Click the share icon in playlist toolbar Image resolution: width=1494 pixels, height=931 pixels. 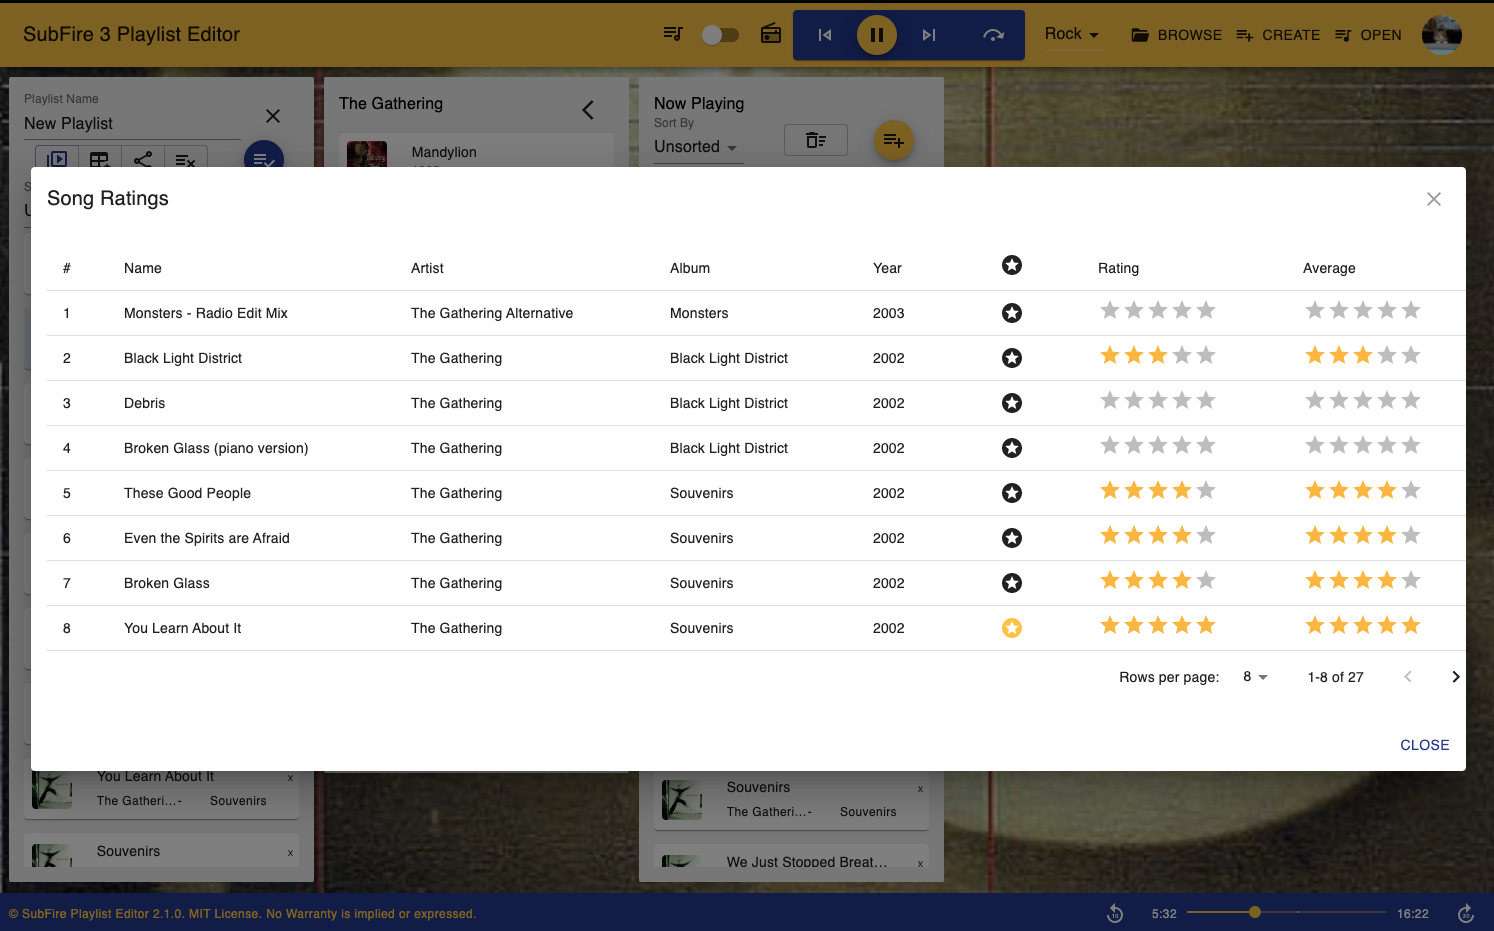143,158
